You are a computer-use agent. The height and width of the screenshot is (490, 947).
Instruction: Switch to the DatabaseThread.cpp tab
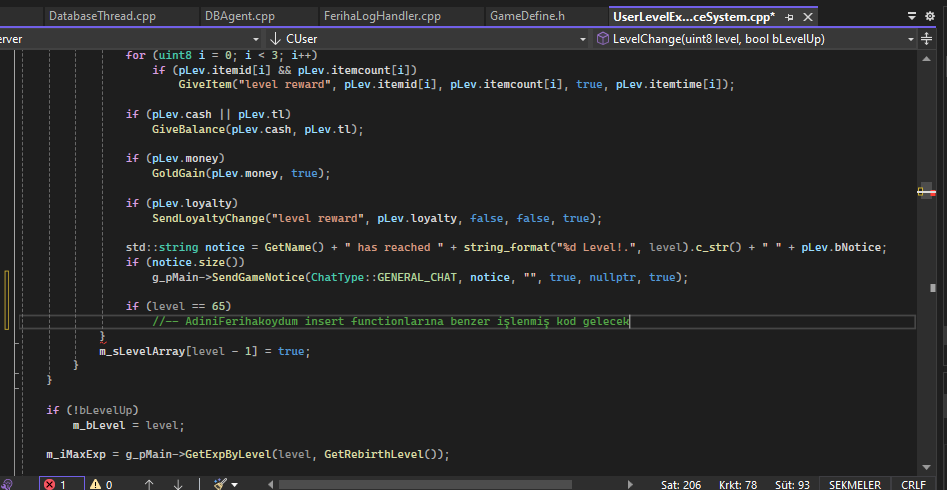[x=101, y=16]
